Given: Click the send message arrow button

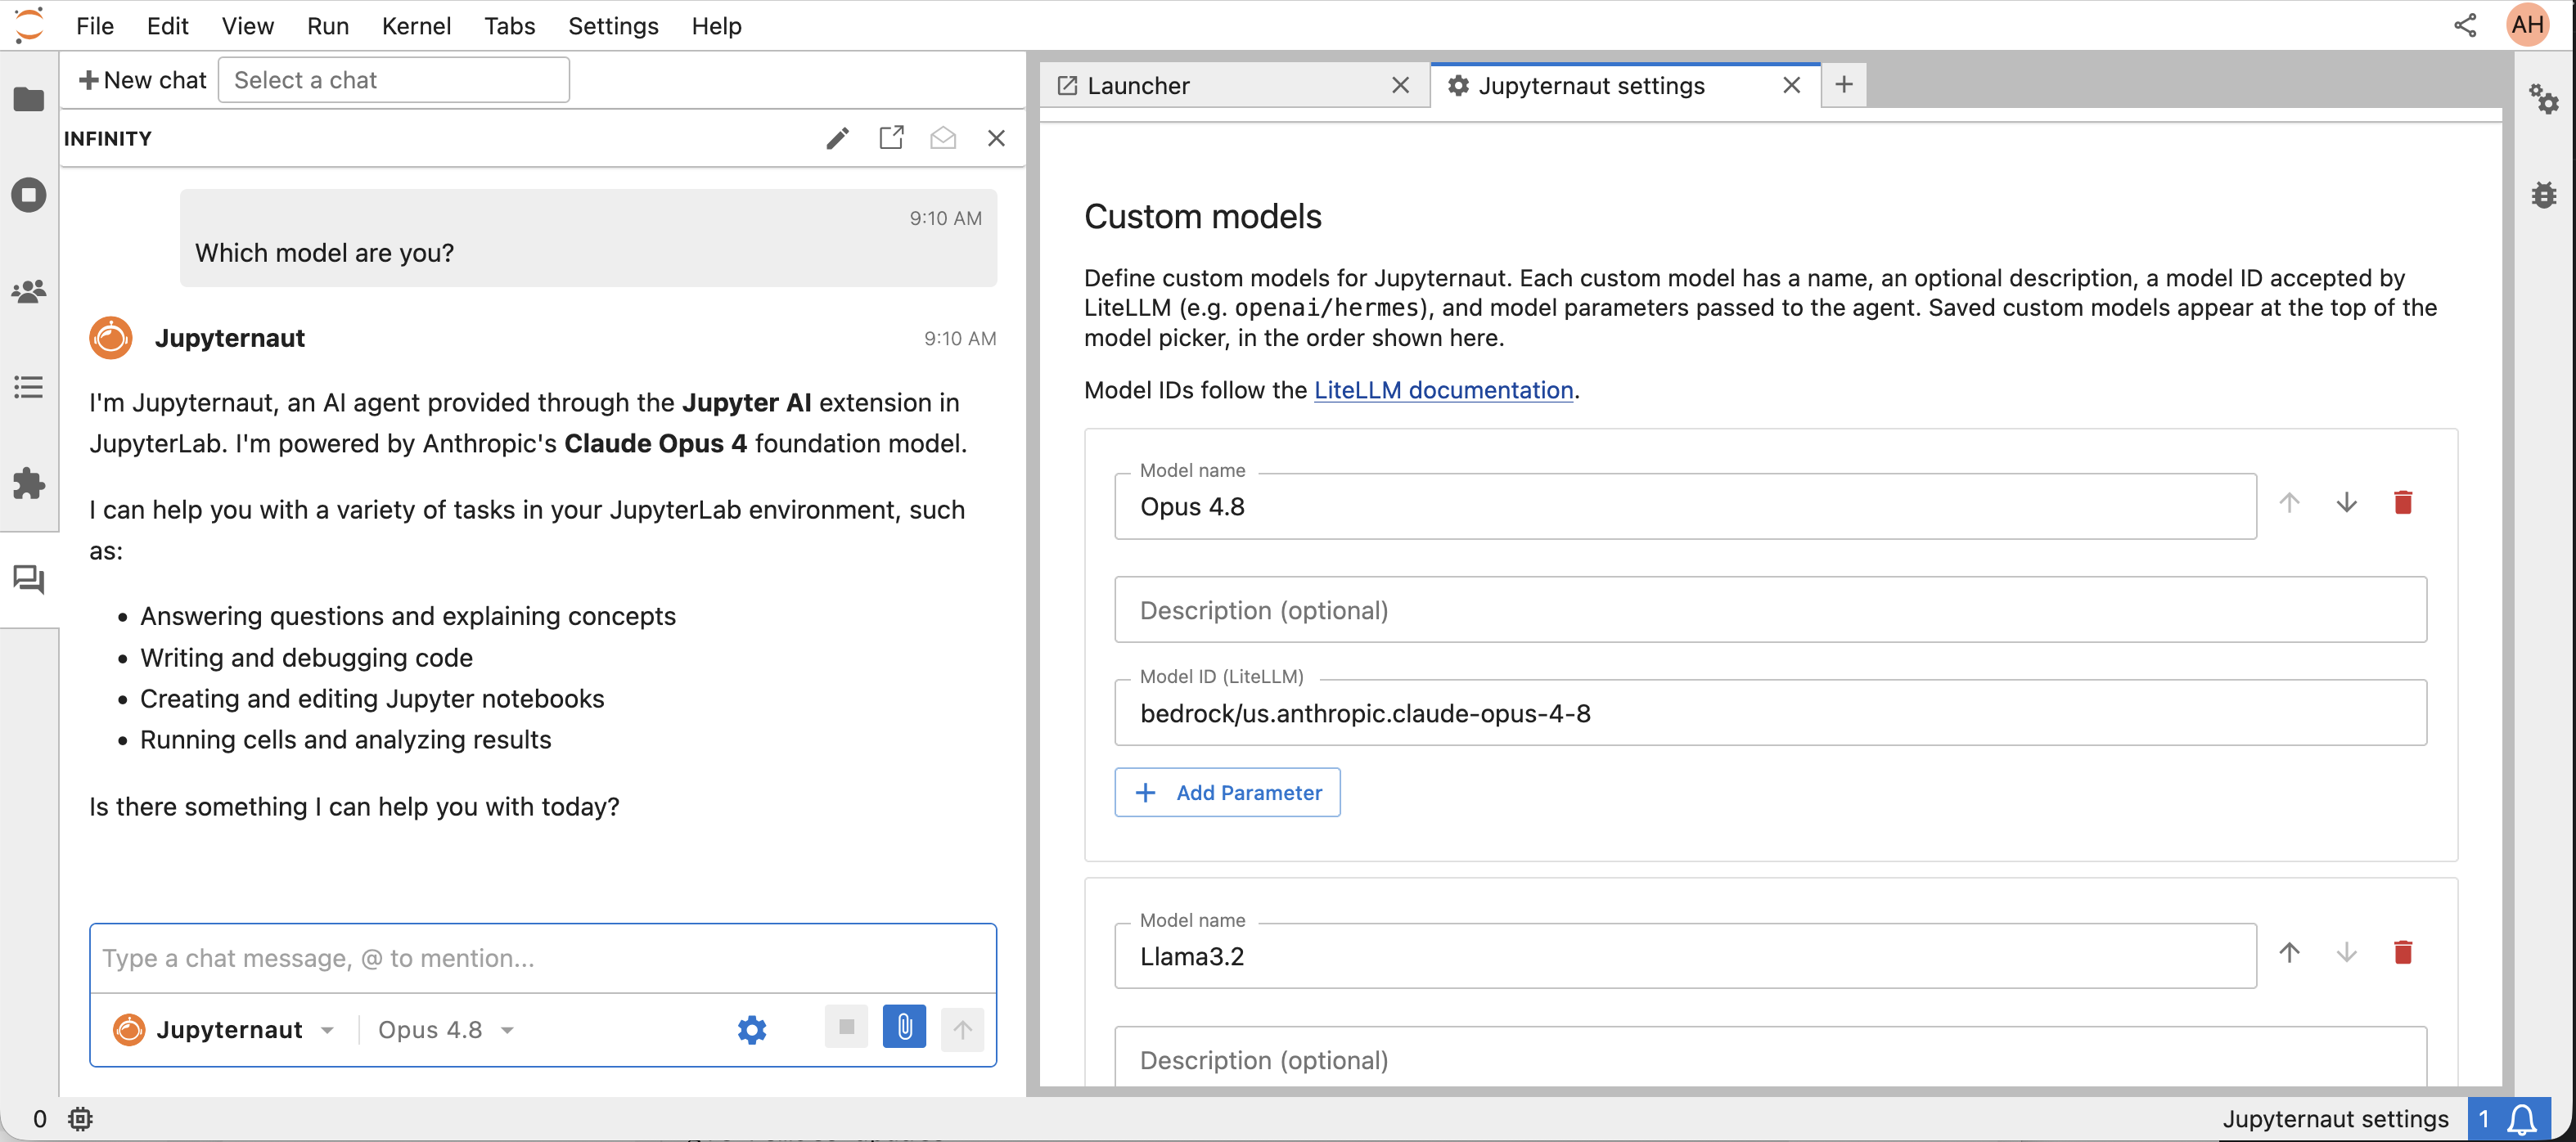Looking at the screenshot, I should tap(962, 1029).
